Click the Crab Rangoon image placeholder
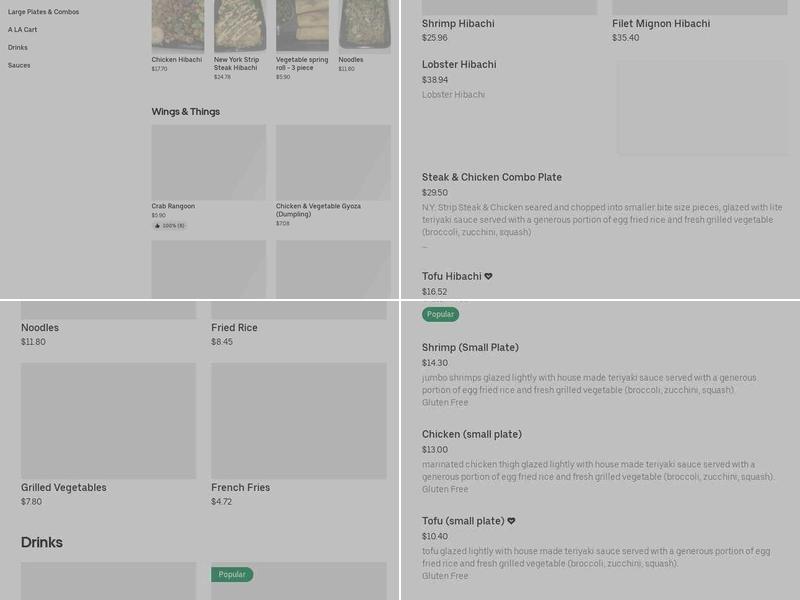This screenshot has width=800, height=600. click(209, 162)
